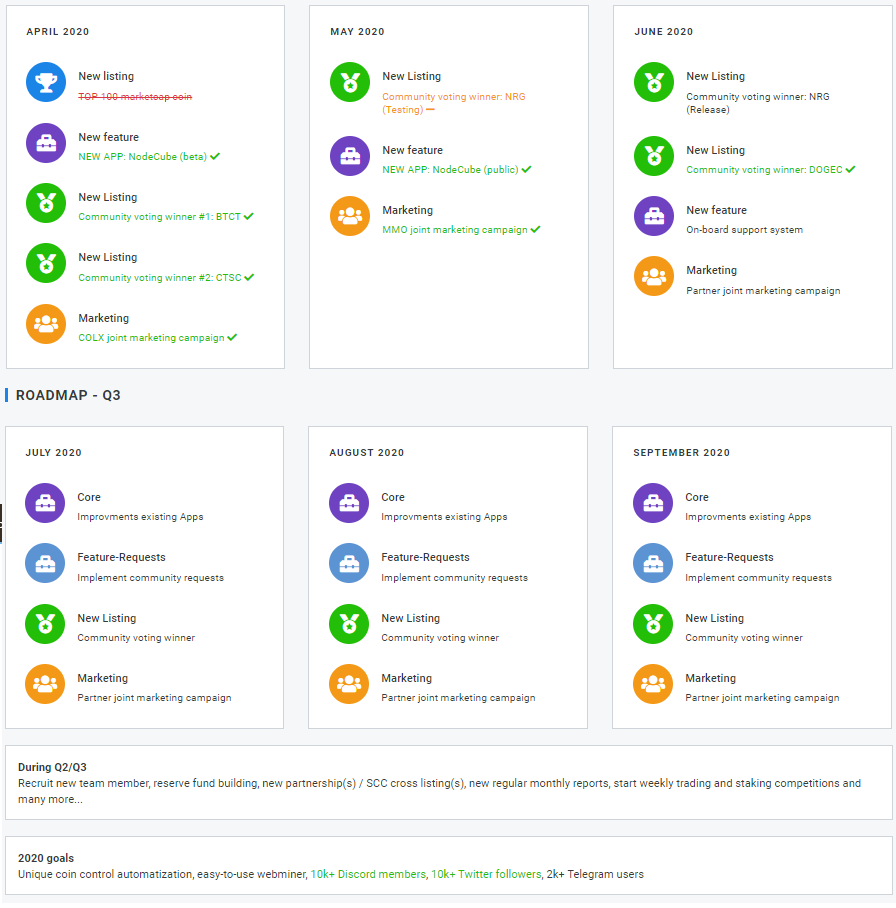Click the checkmark next to CTSC winner
The image size is (896, 908).
[x=249, y=277]
